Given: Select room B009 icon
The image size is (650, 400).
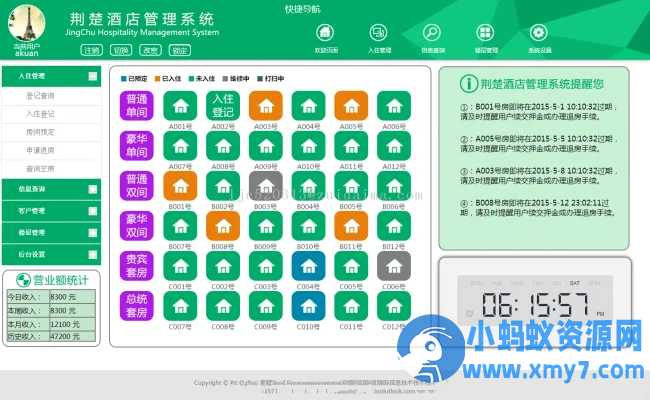Looking at the screenshot, I should click(x=266, y=226).
